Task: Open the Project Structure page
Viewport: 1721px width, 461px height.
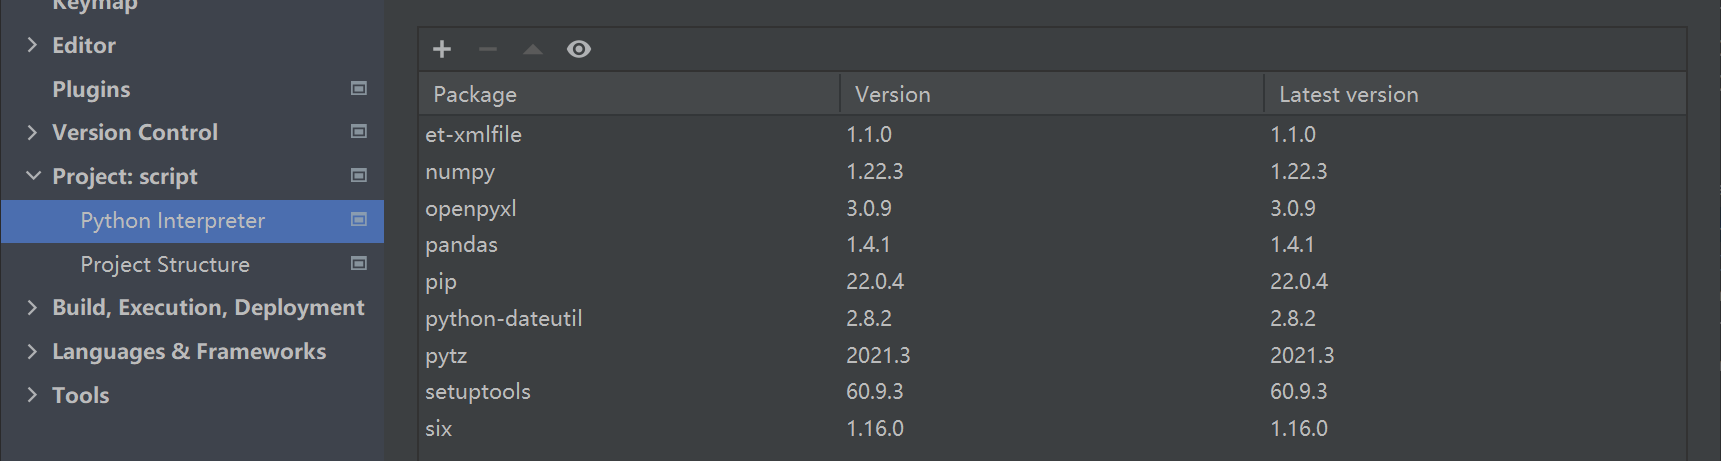Action: point(165,264)
